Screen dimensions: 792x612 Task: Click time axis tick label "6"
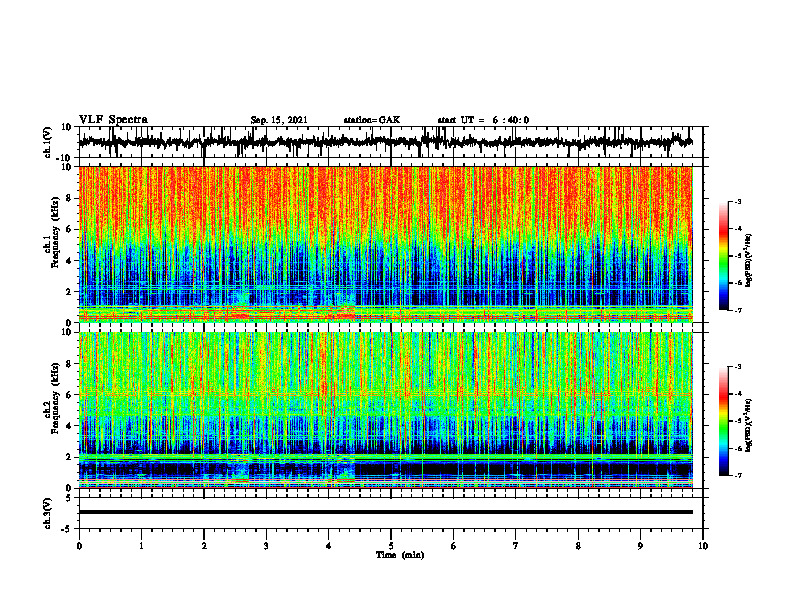(454, 546)
